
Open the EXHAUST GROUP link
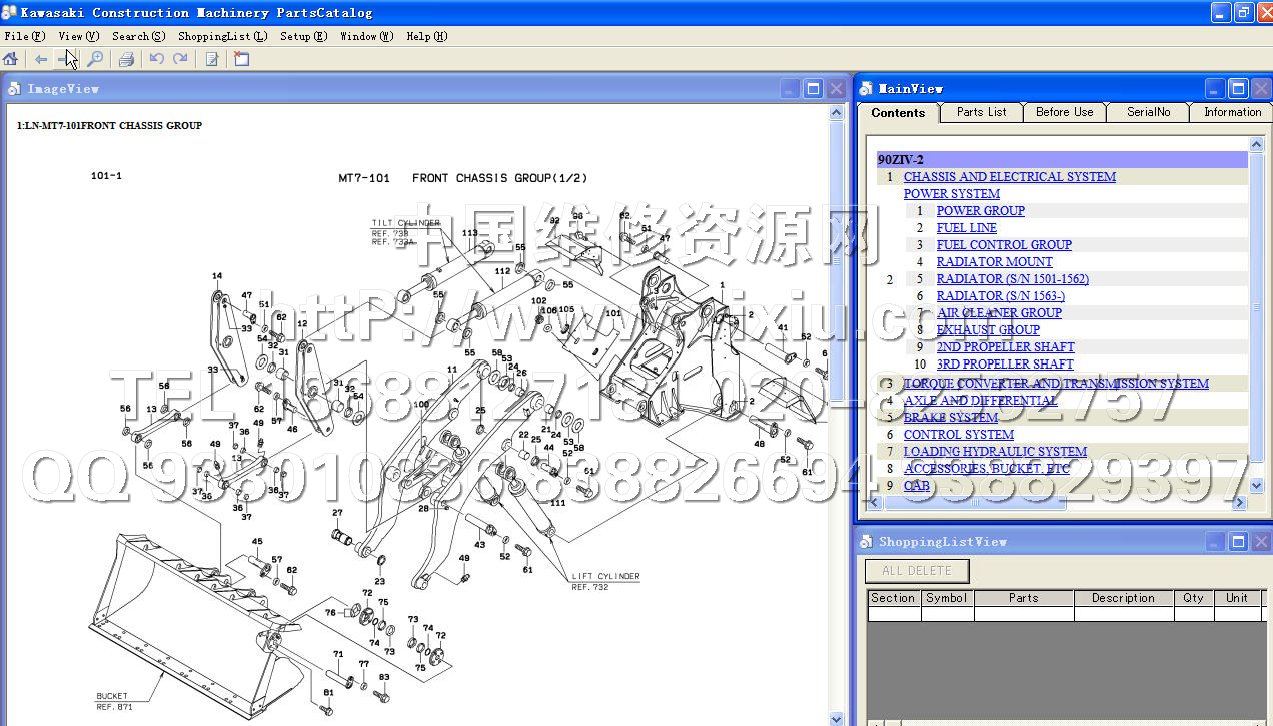click(988, 330)
